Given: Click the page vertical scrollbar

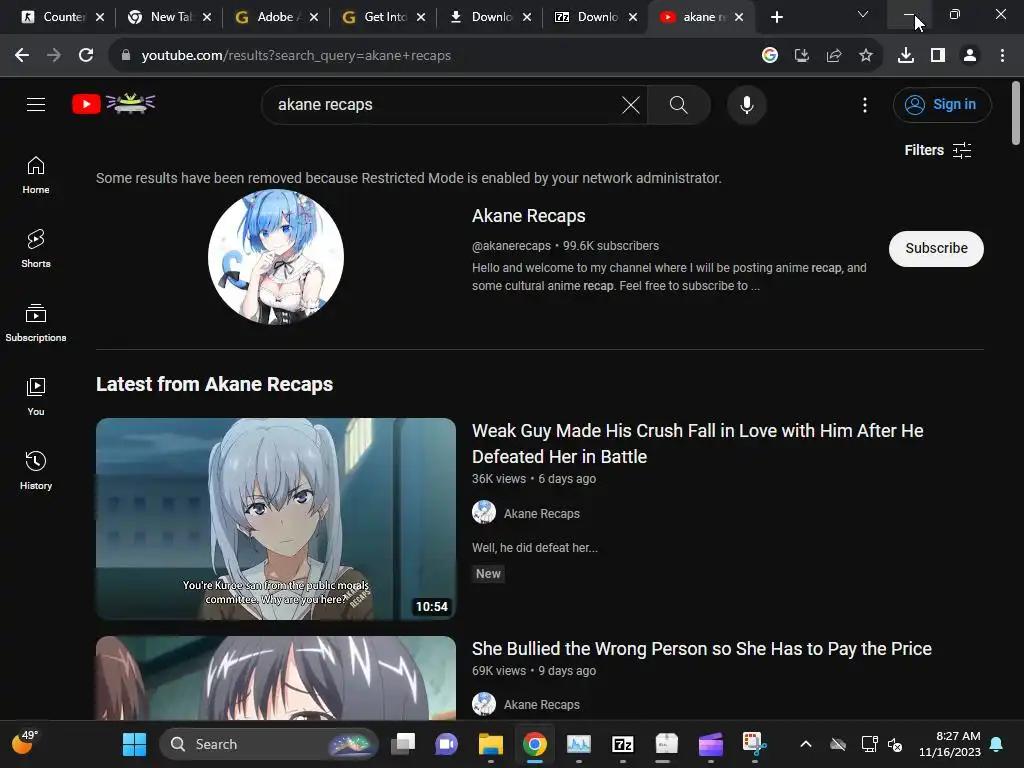Looking at the screenshot, I should click(1016, 112).
